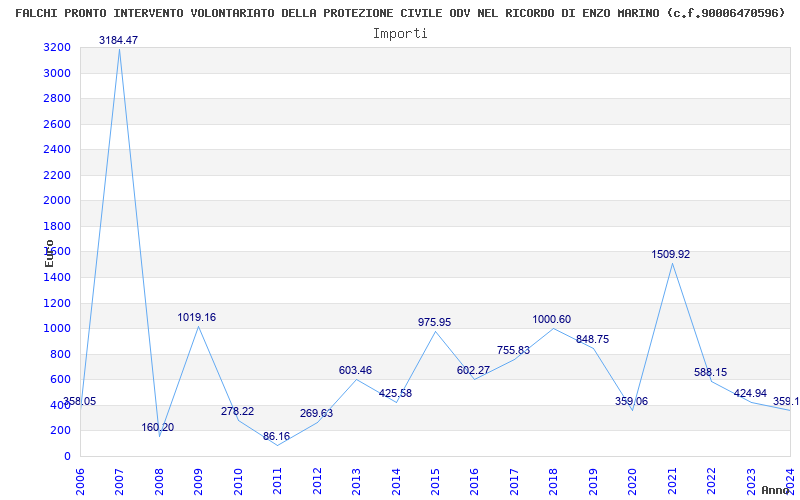The image size is (800, 500).
Task: Click the 358.05 data label
Action: (x=80, y=401)
